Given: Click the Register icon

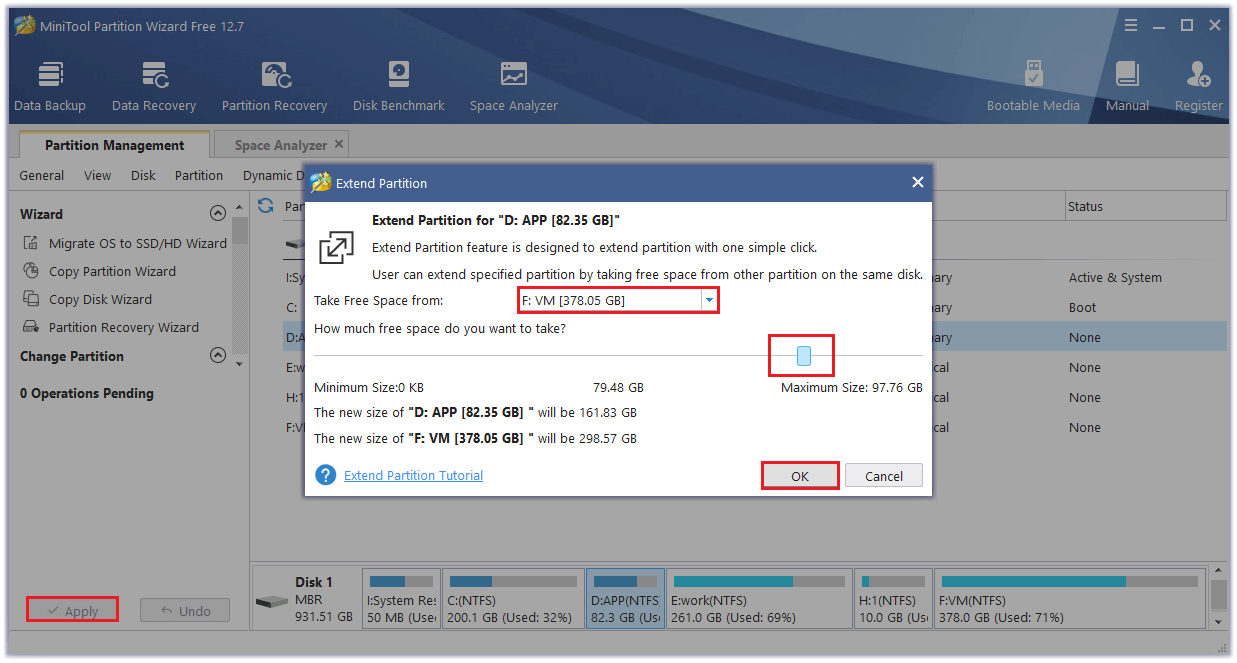Looking at the screenshot, I should point(1199,86).
